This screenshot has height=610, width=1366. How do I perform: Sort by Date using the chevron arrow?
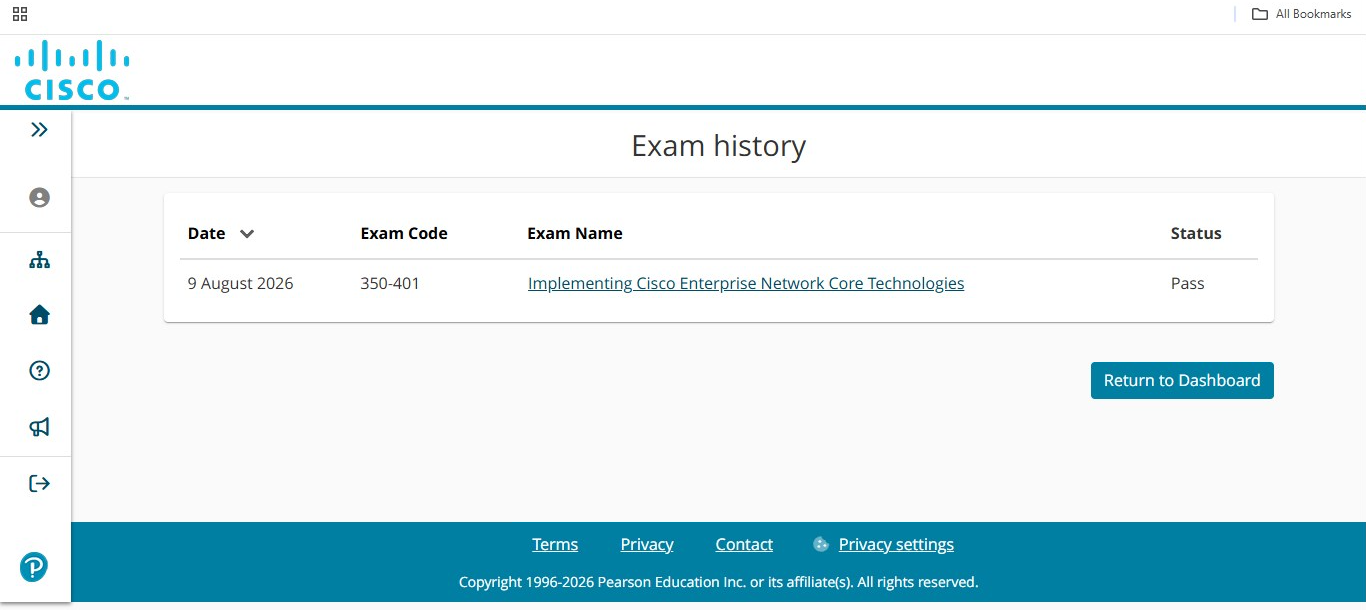tap(247, 234)
